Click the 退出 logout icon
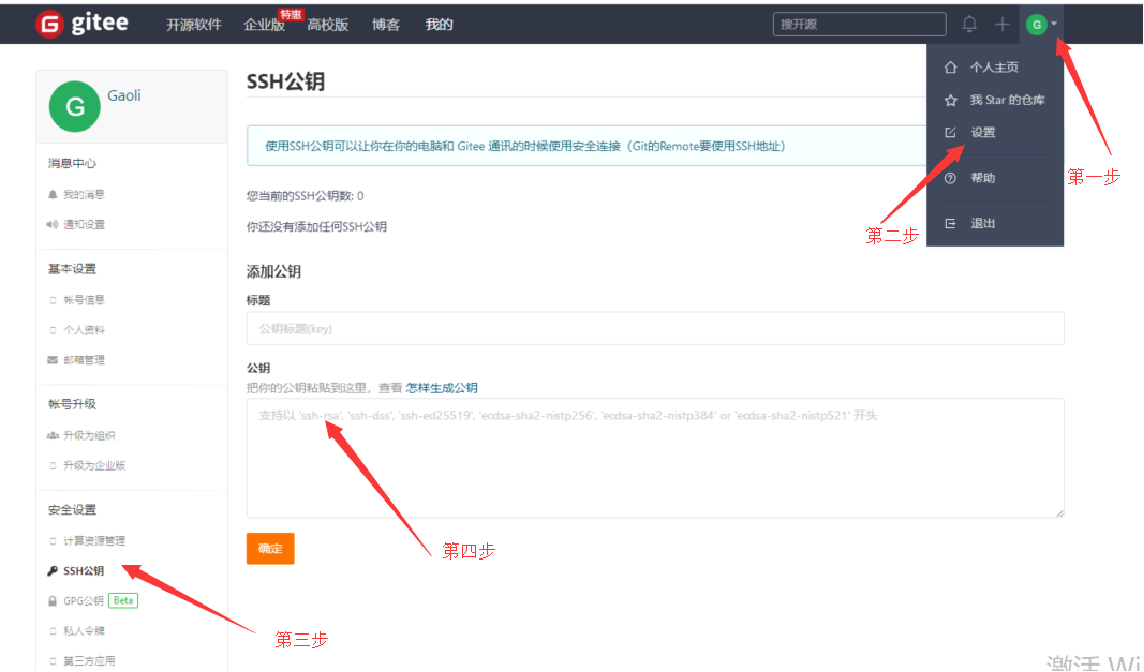This screenshot has height=672, width=1144. (x=949, y=223)
